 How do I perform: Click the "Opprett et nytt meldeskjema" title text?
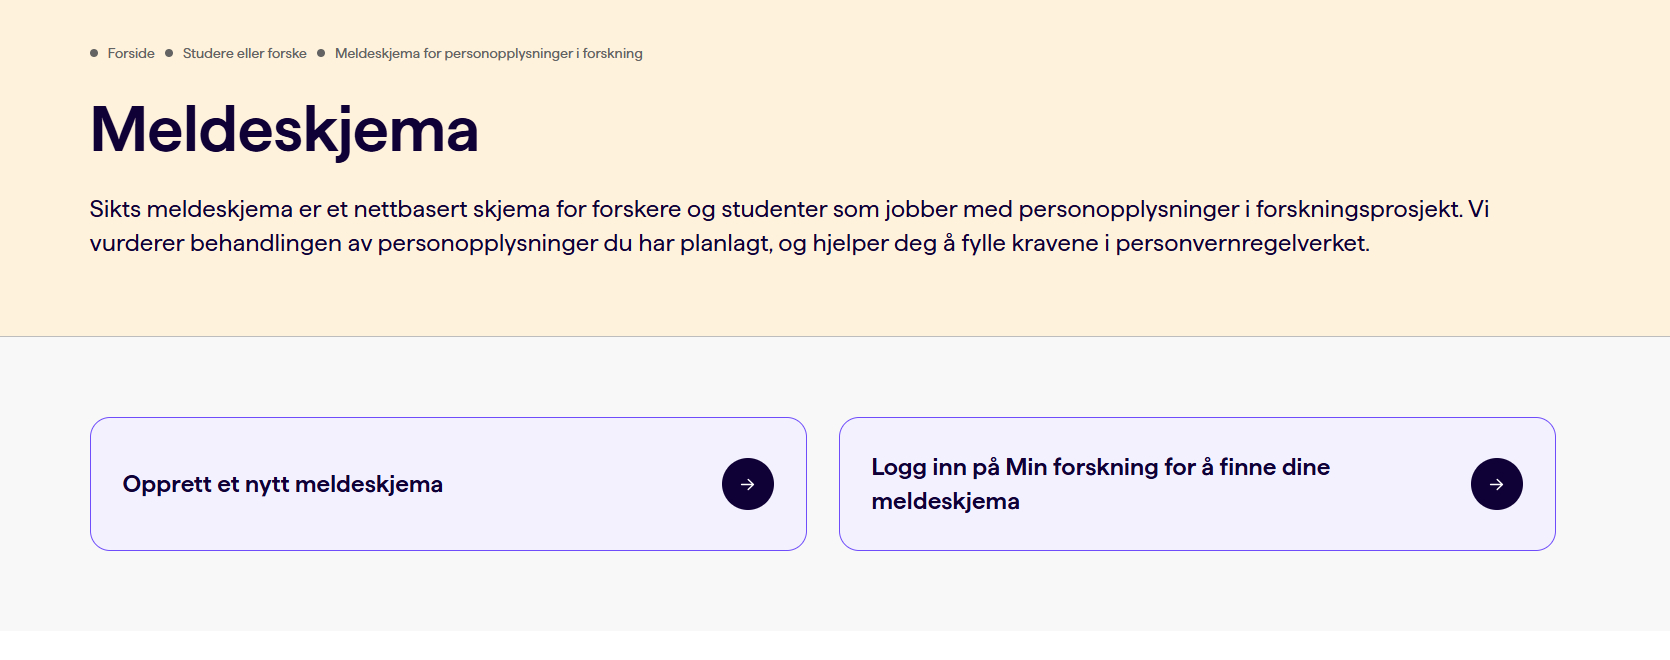point(283,484)
